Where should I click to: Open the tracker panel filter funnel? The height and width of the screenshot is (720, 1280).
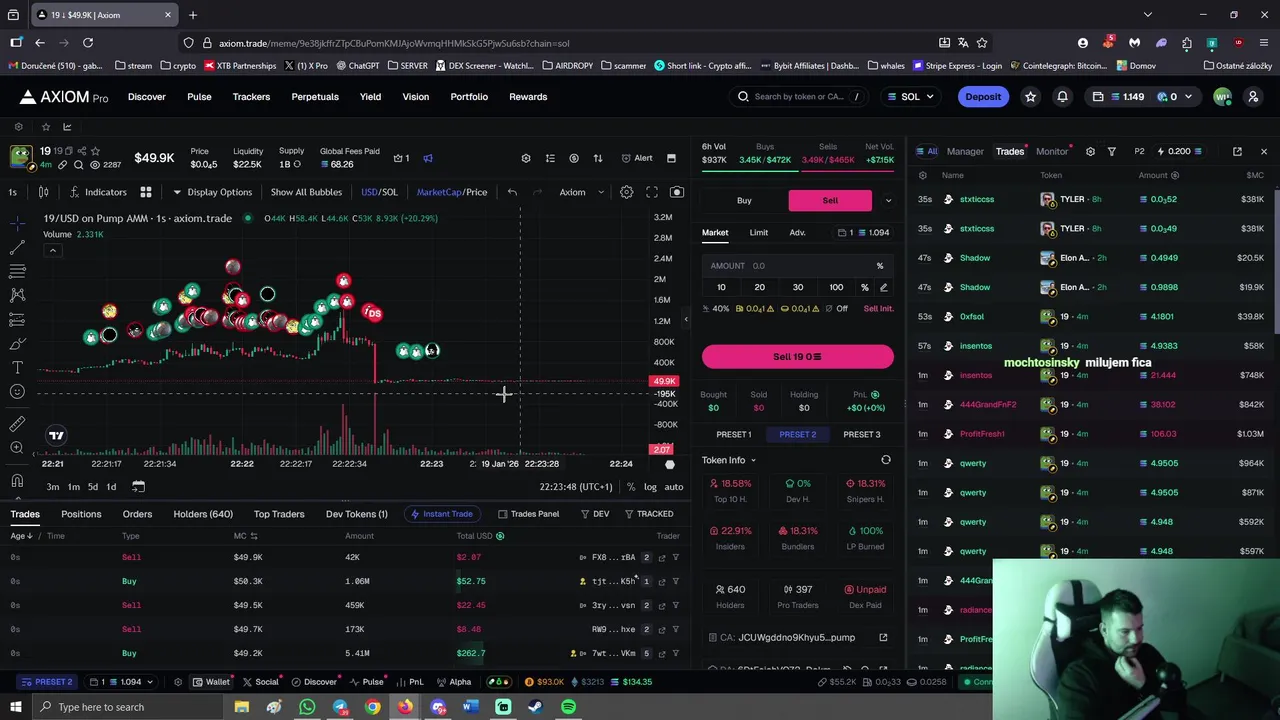click(1111, 151)
